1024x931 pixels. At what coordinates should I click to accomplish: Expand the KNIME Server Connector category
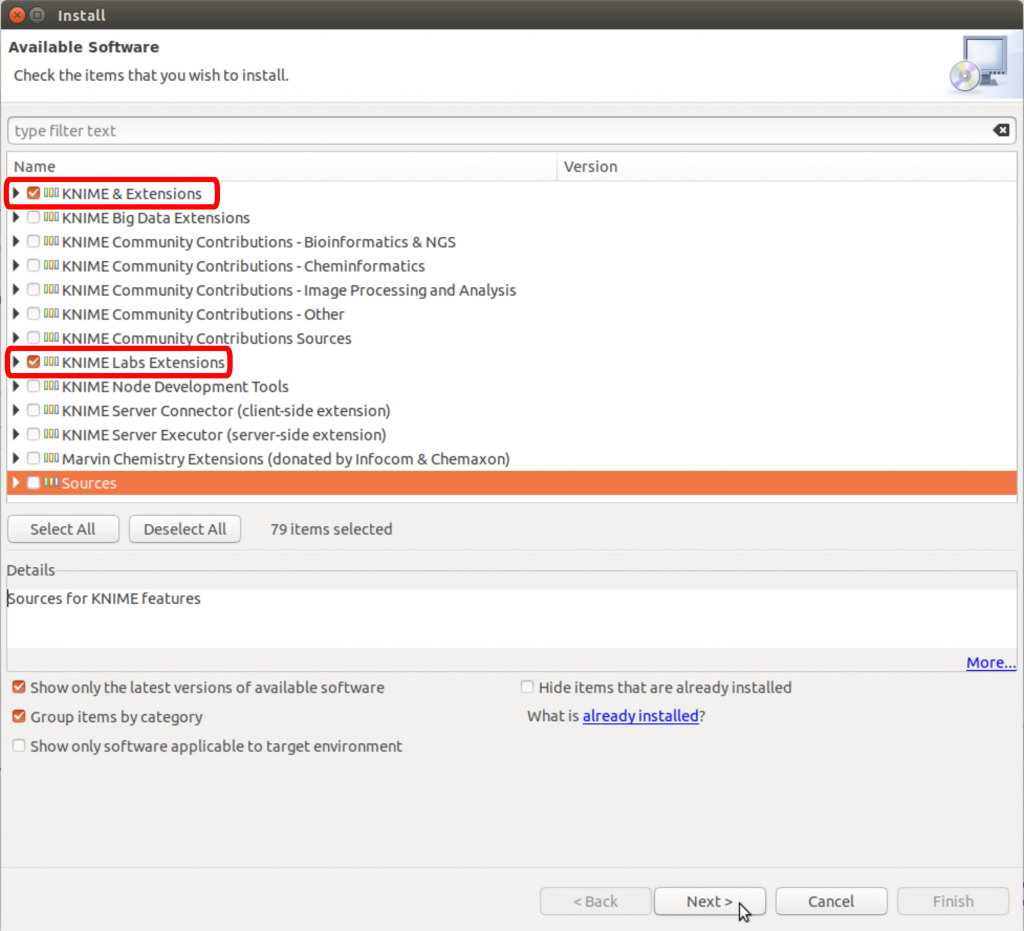16,411
